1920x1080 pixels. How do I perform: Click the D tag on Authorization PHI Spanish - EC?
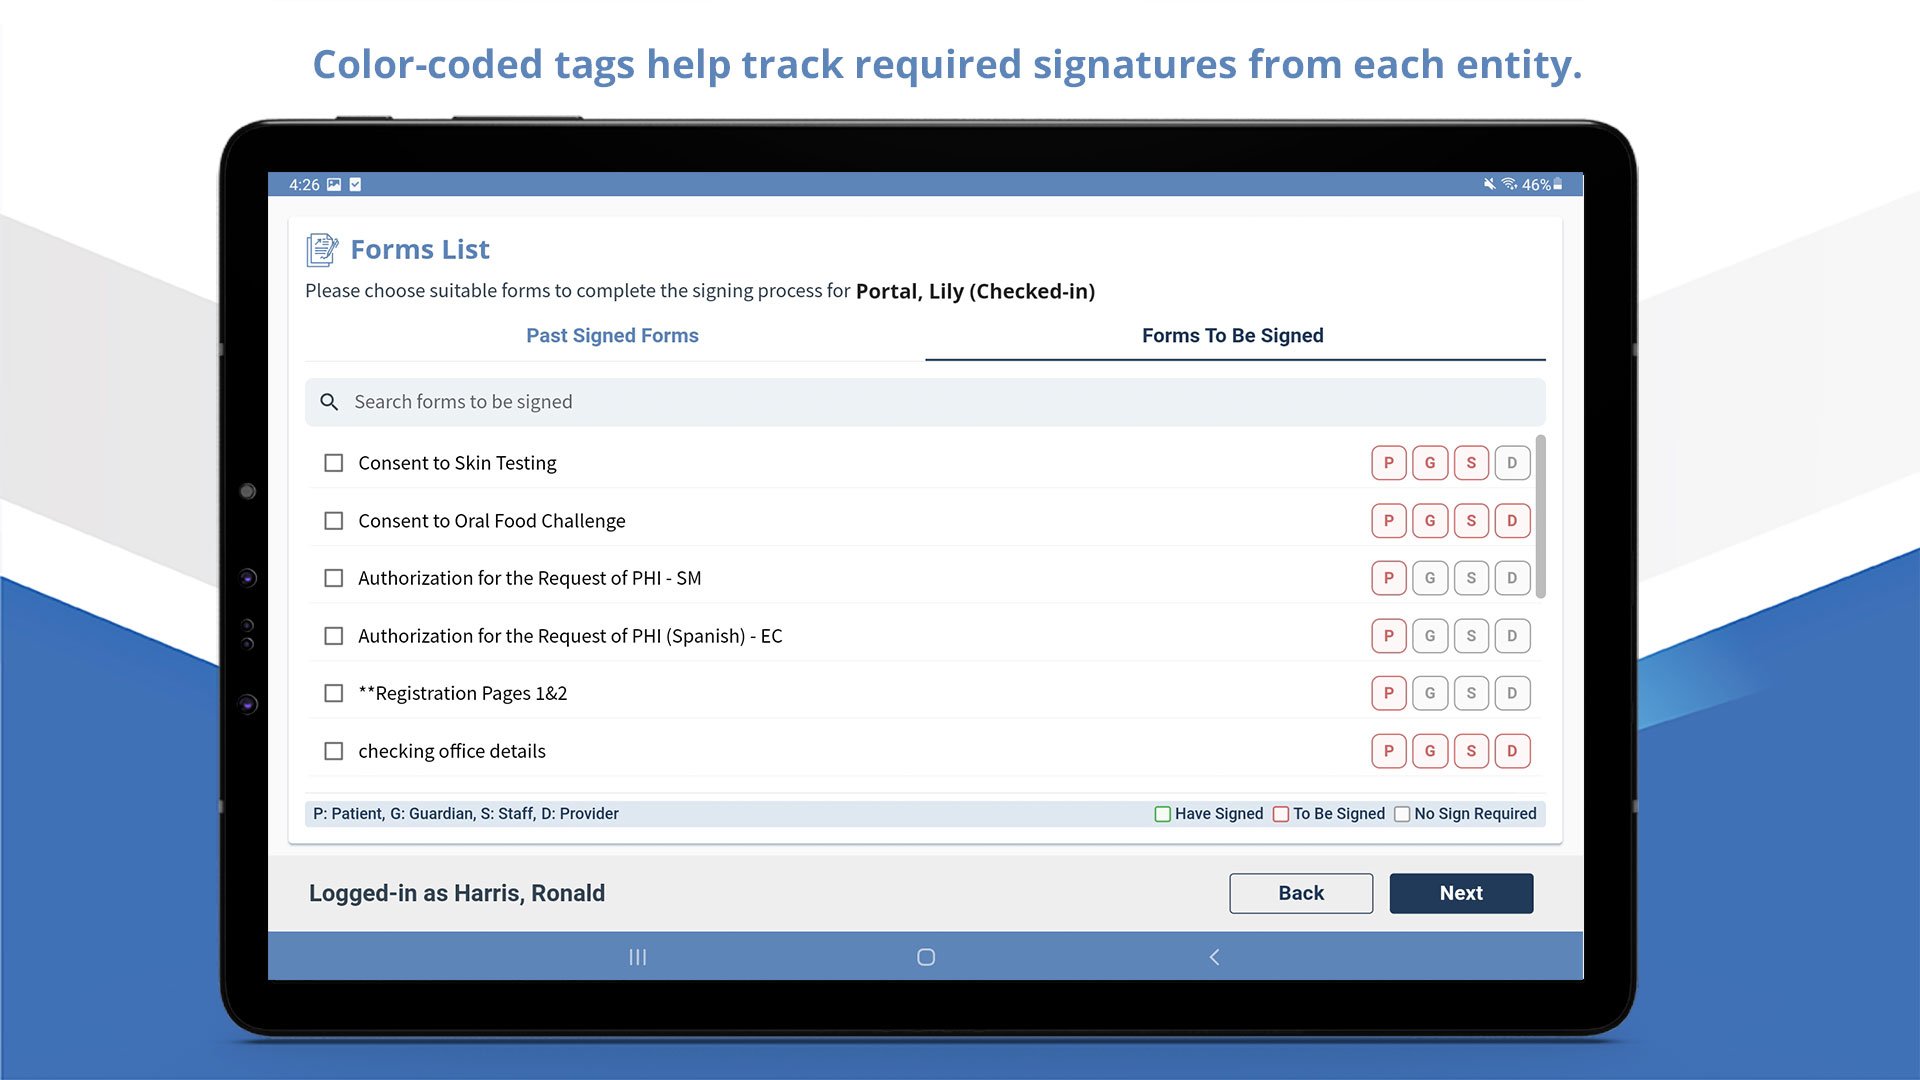click(1510, 636)
